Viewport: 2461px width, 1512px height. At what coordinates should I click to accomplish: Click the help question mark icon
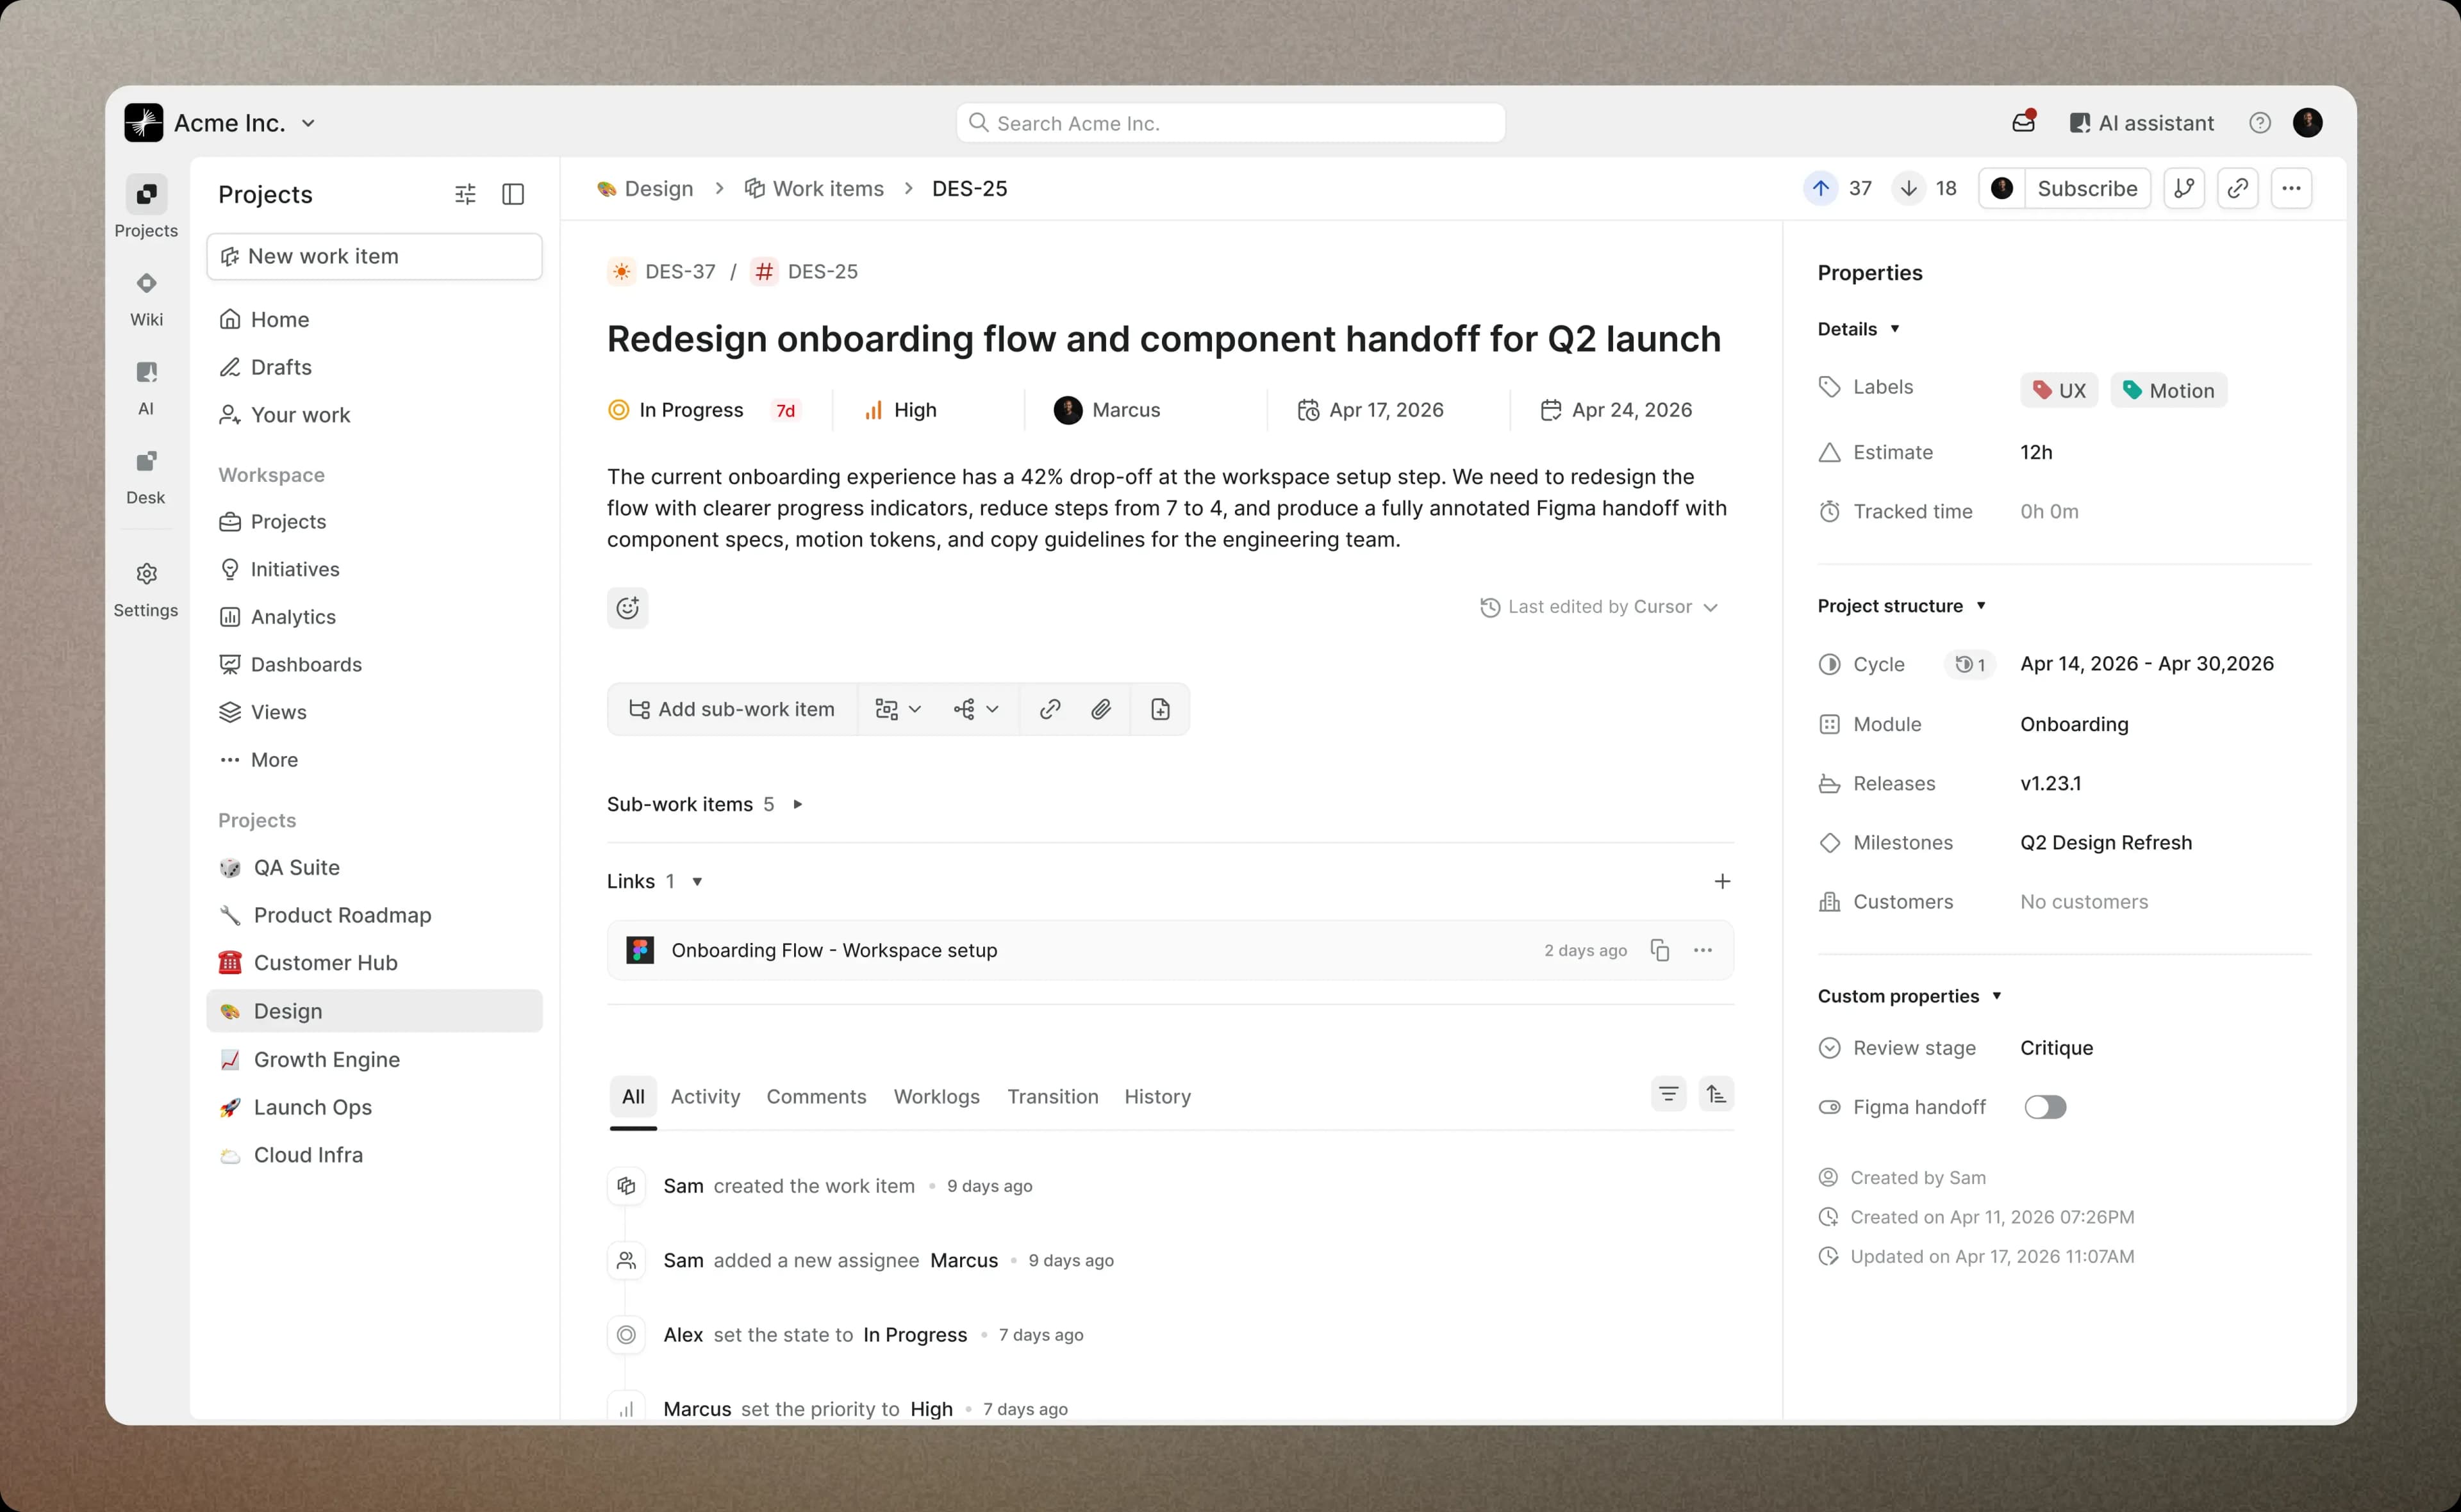pos(2260,123)
